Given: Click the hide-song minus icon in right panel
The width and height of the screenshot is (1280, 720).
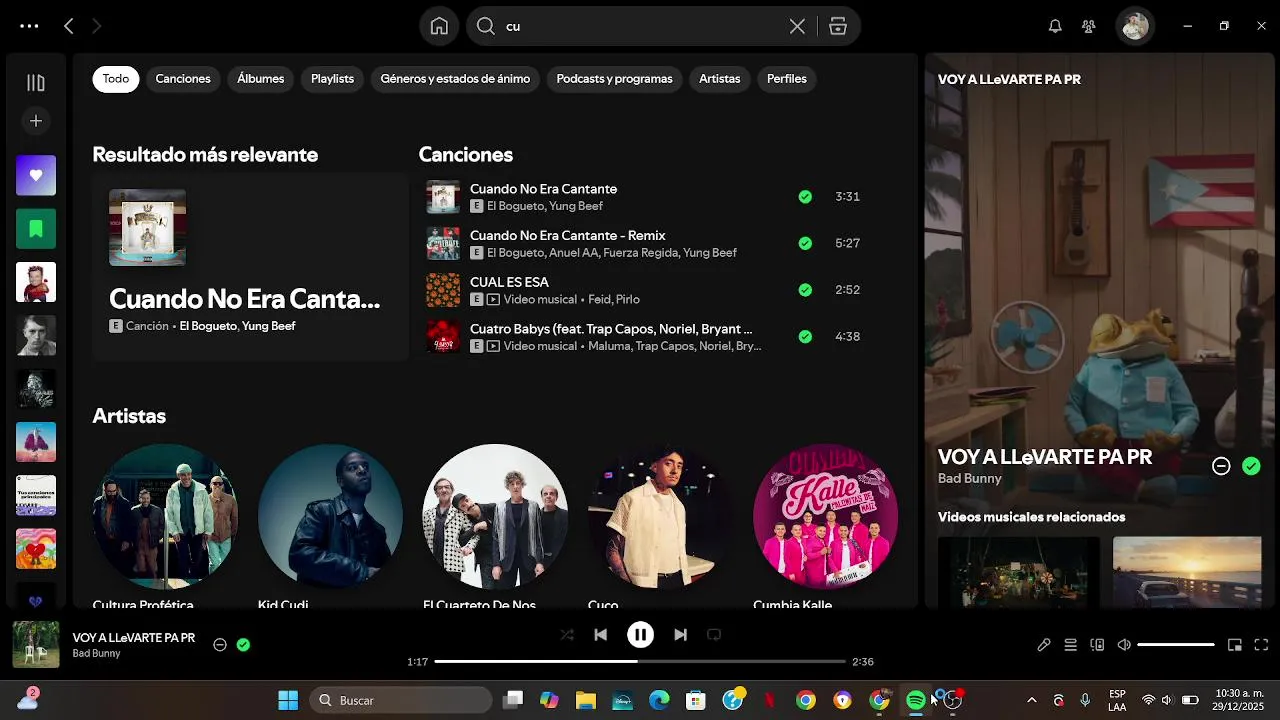Looking at the screenshot, I should [1221, 466].
